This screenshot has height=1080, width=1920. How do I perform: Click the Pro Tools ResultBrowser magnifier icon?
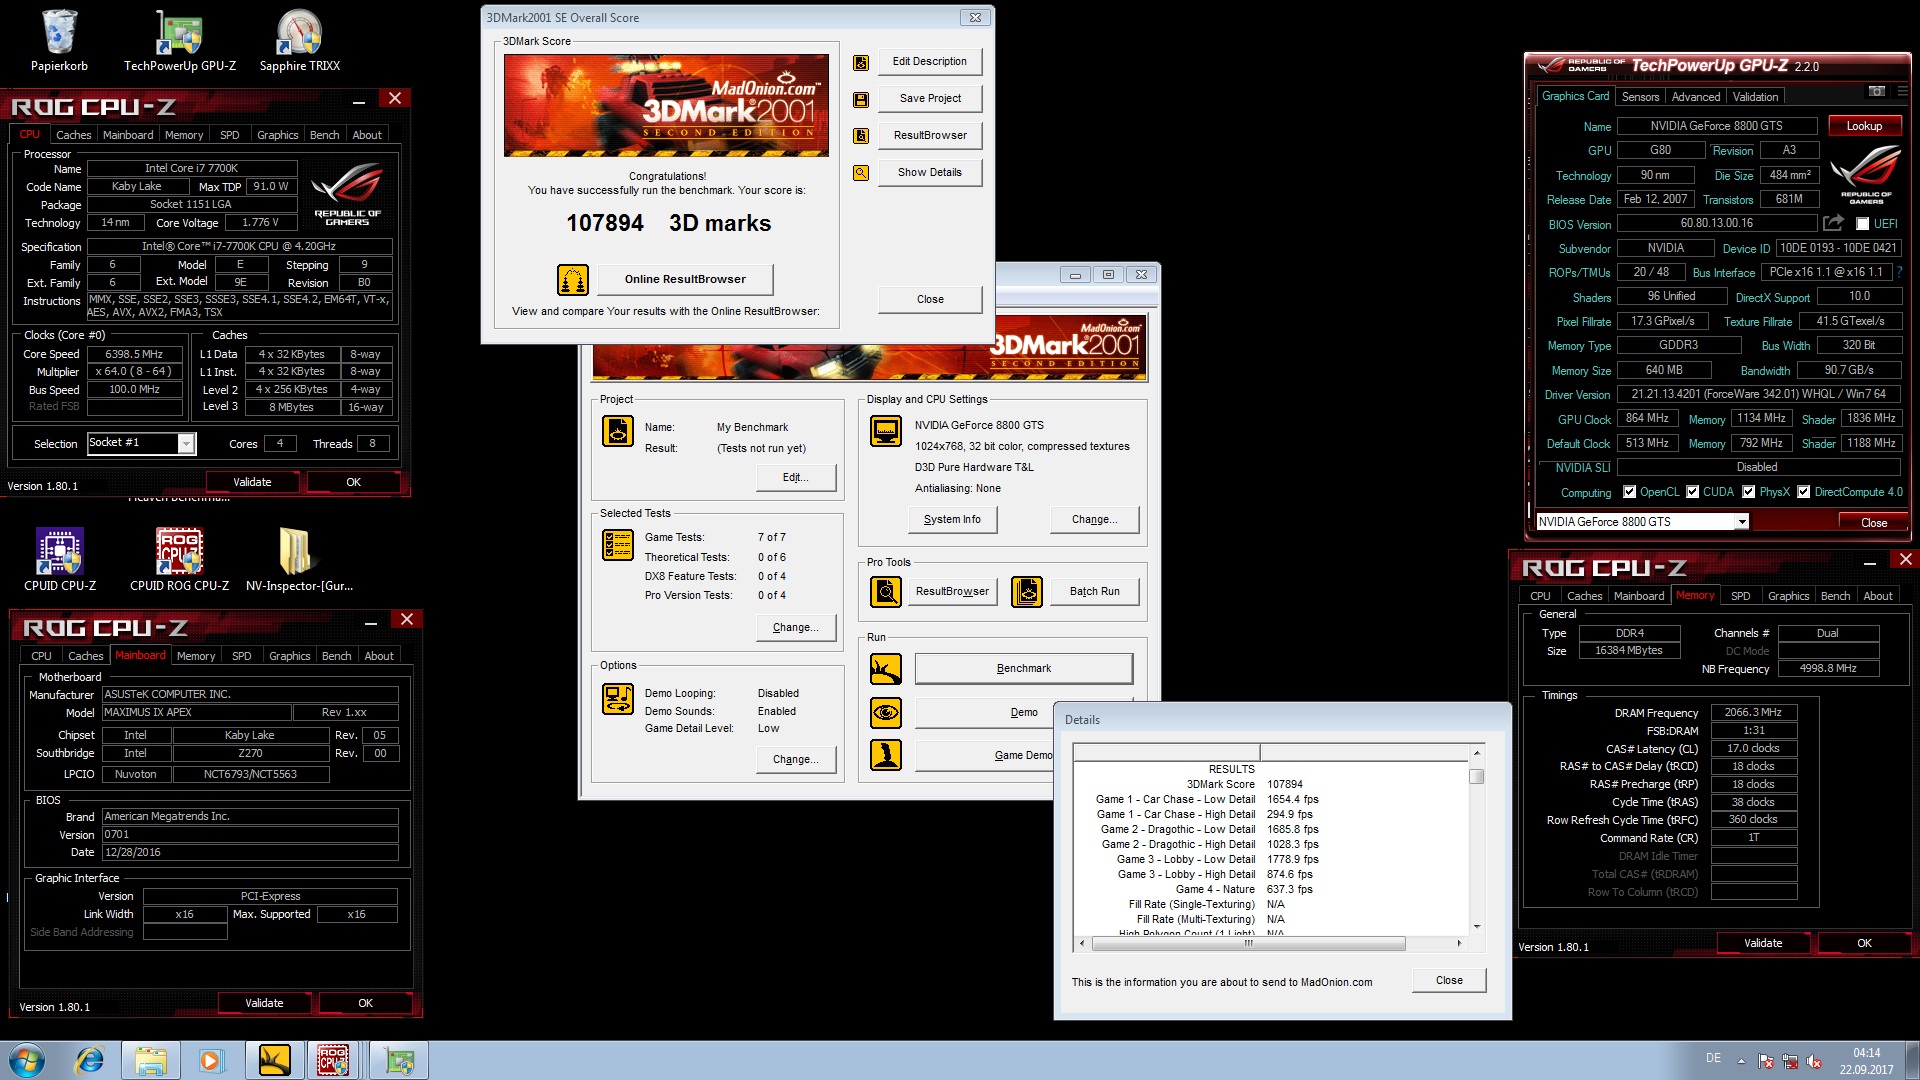(886, 592)
